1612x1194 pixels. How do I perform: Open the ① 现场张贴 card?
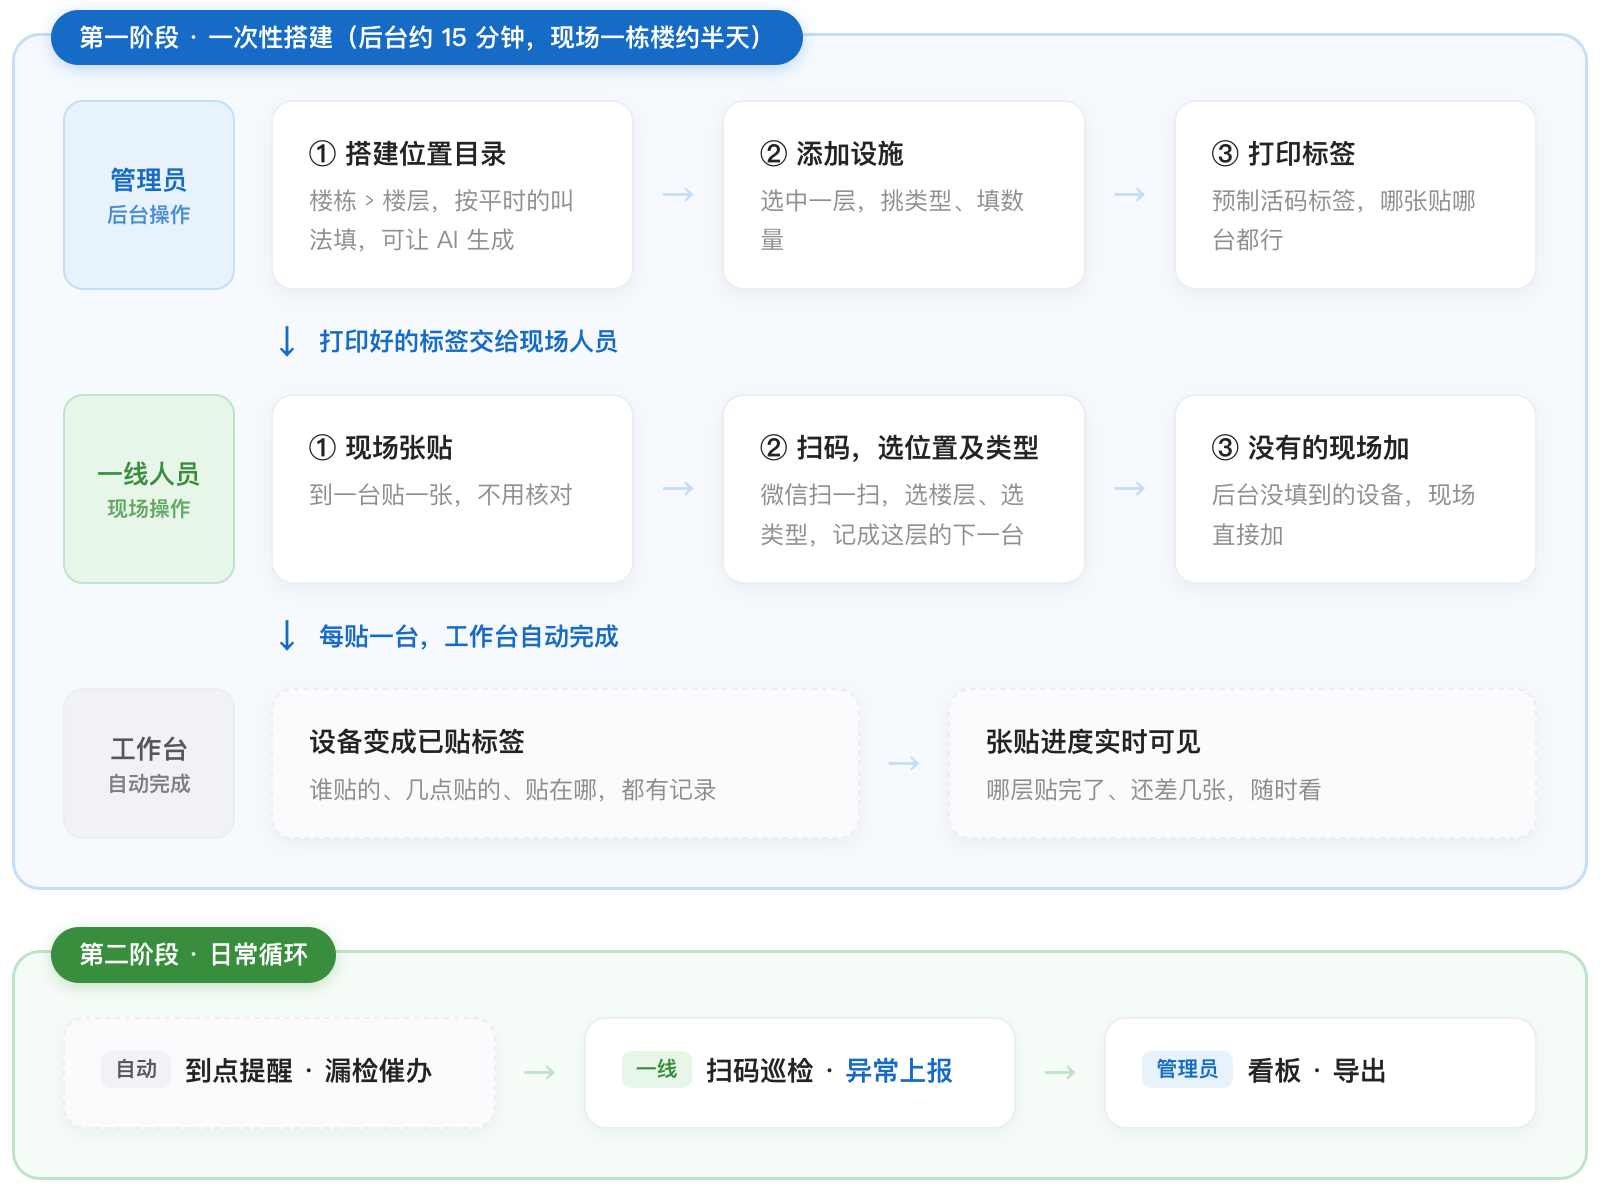452,489
